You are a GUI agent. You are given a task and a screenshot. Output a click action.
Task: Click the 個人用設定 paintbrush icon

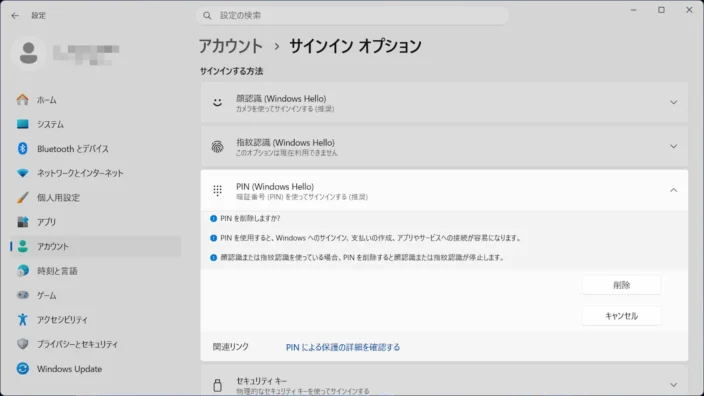(x=22, y=197)
